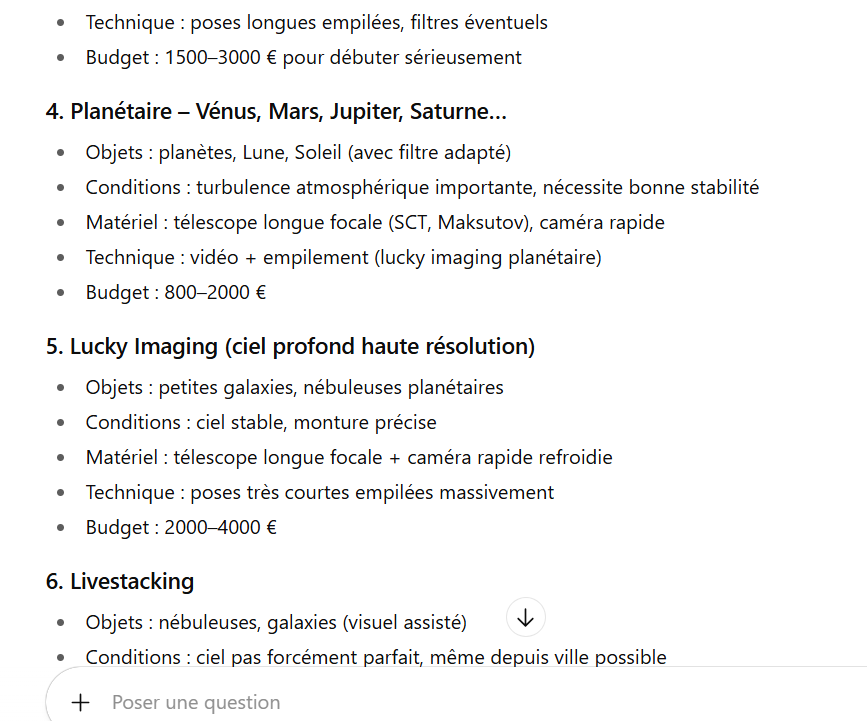Click the plus icon beside the question field
This screenshot has width=867, height=721.
[81, 702]
